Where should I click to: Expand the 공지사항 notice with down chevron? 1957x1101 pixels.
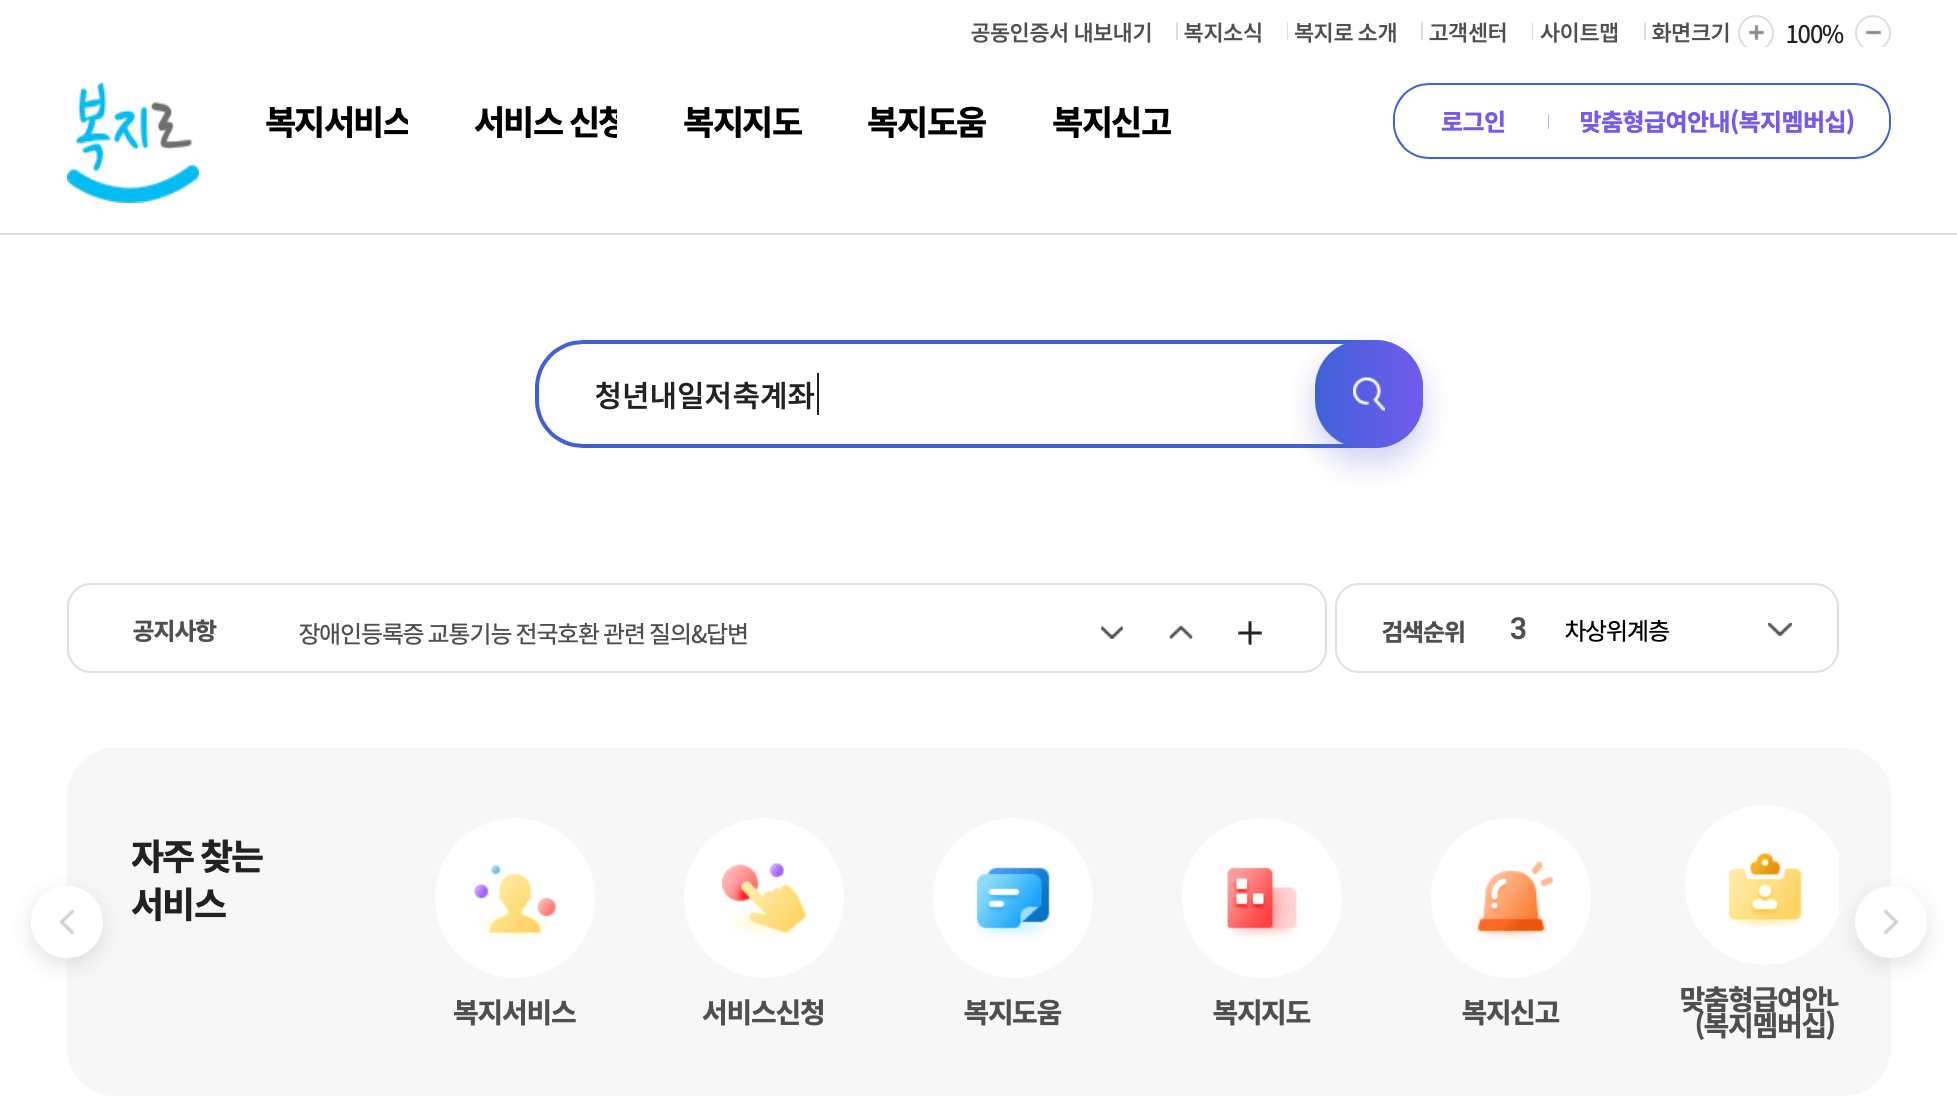pyautogui.click(x=1111, y=632)
